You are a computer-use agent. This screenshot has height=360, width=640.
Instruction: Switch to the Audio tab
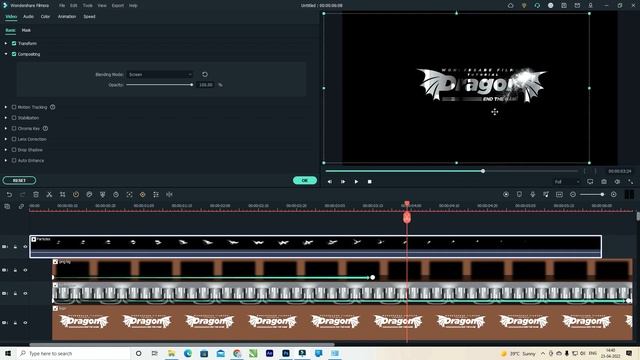click(x=28, y=17)
